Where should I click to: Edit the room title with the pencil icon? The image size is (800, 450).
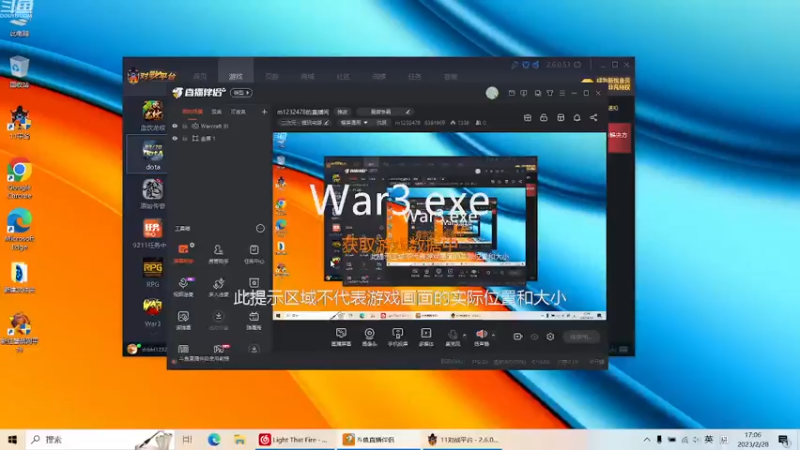408,112
